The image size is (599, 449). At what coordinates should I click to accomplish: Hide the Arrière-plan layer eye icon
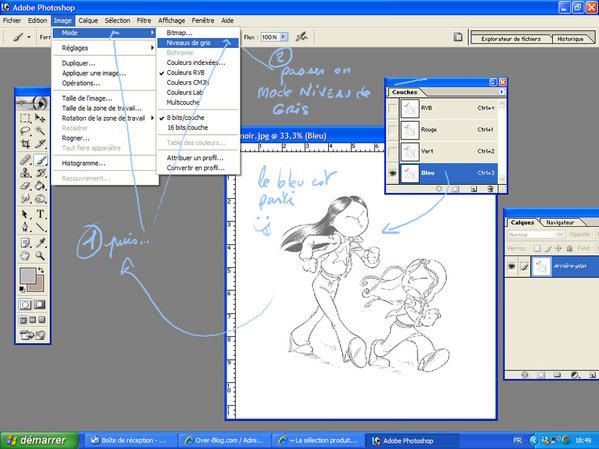[x=512, y=266]
